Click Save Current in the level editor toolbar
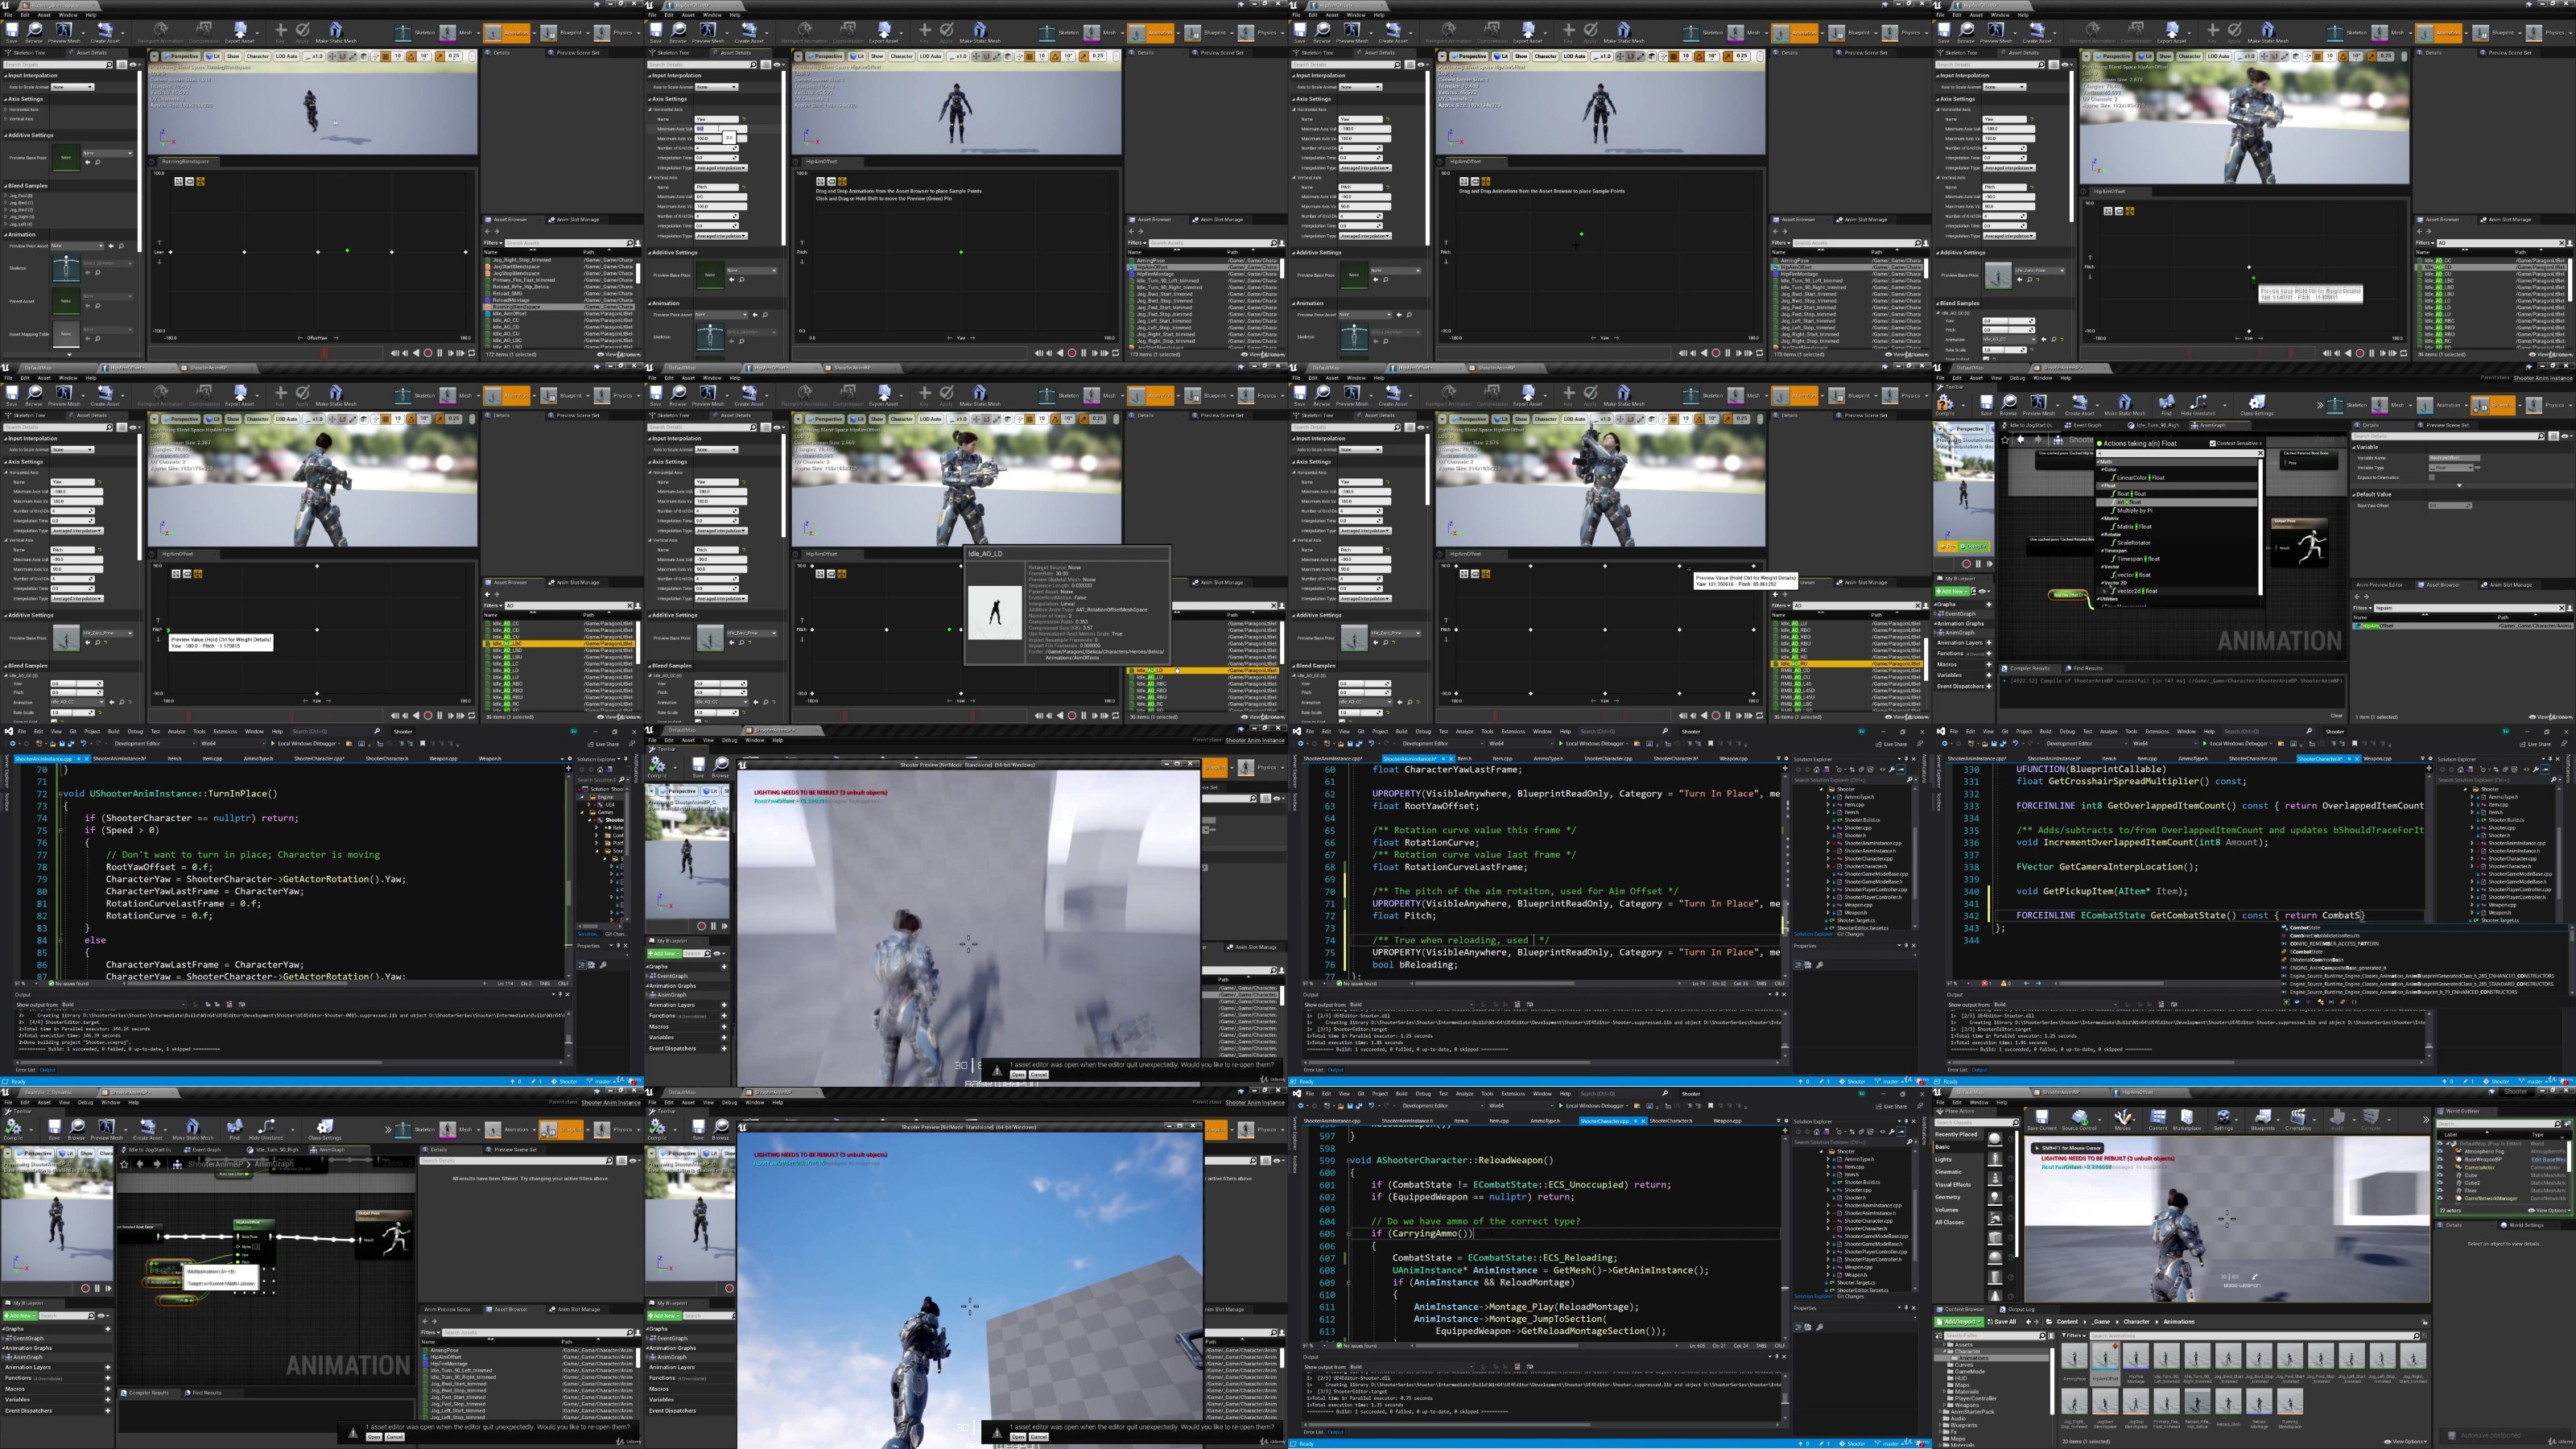Screen dimensions: 2576x1449 tap(2042, 1120)
